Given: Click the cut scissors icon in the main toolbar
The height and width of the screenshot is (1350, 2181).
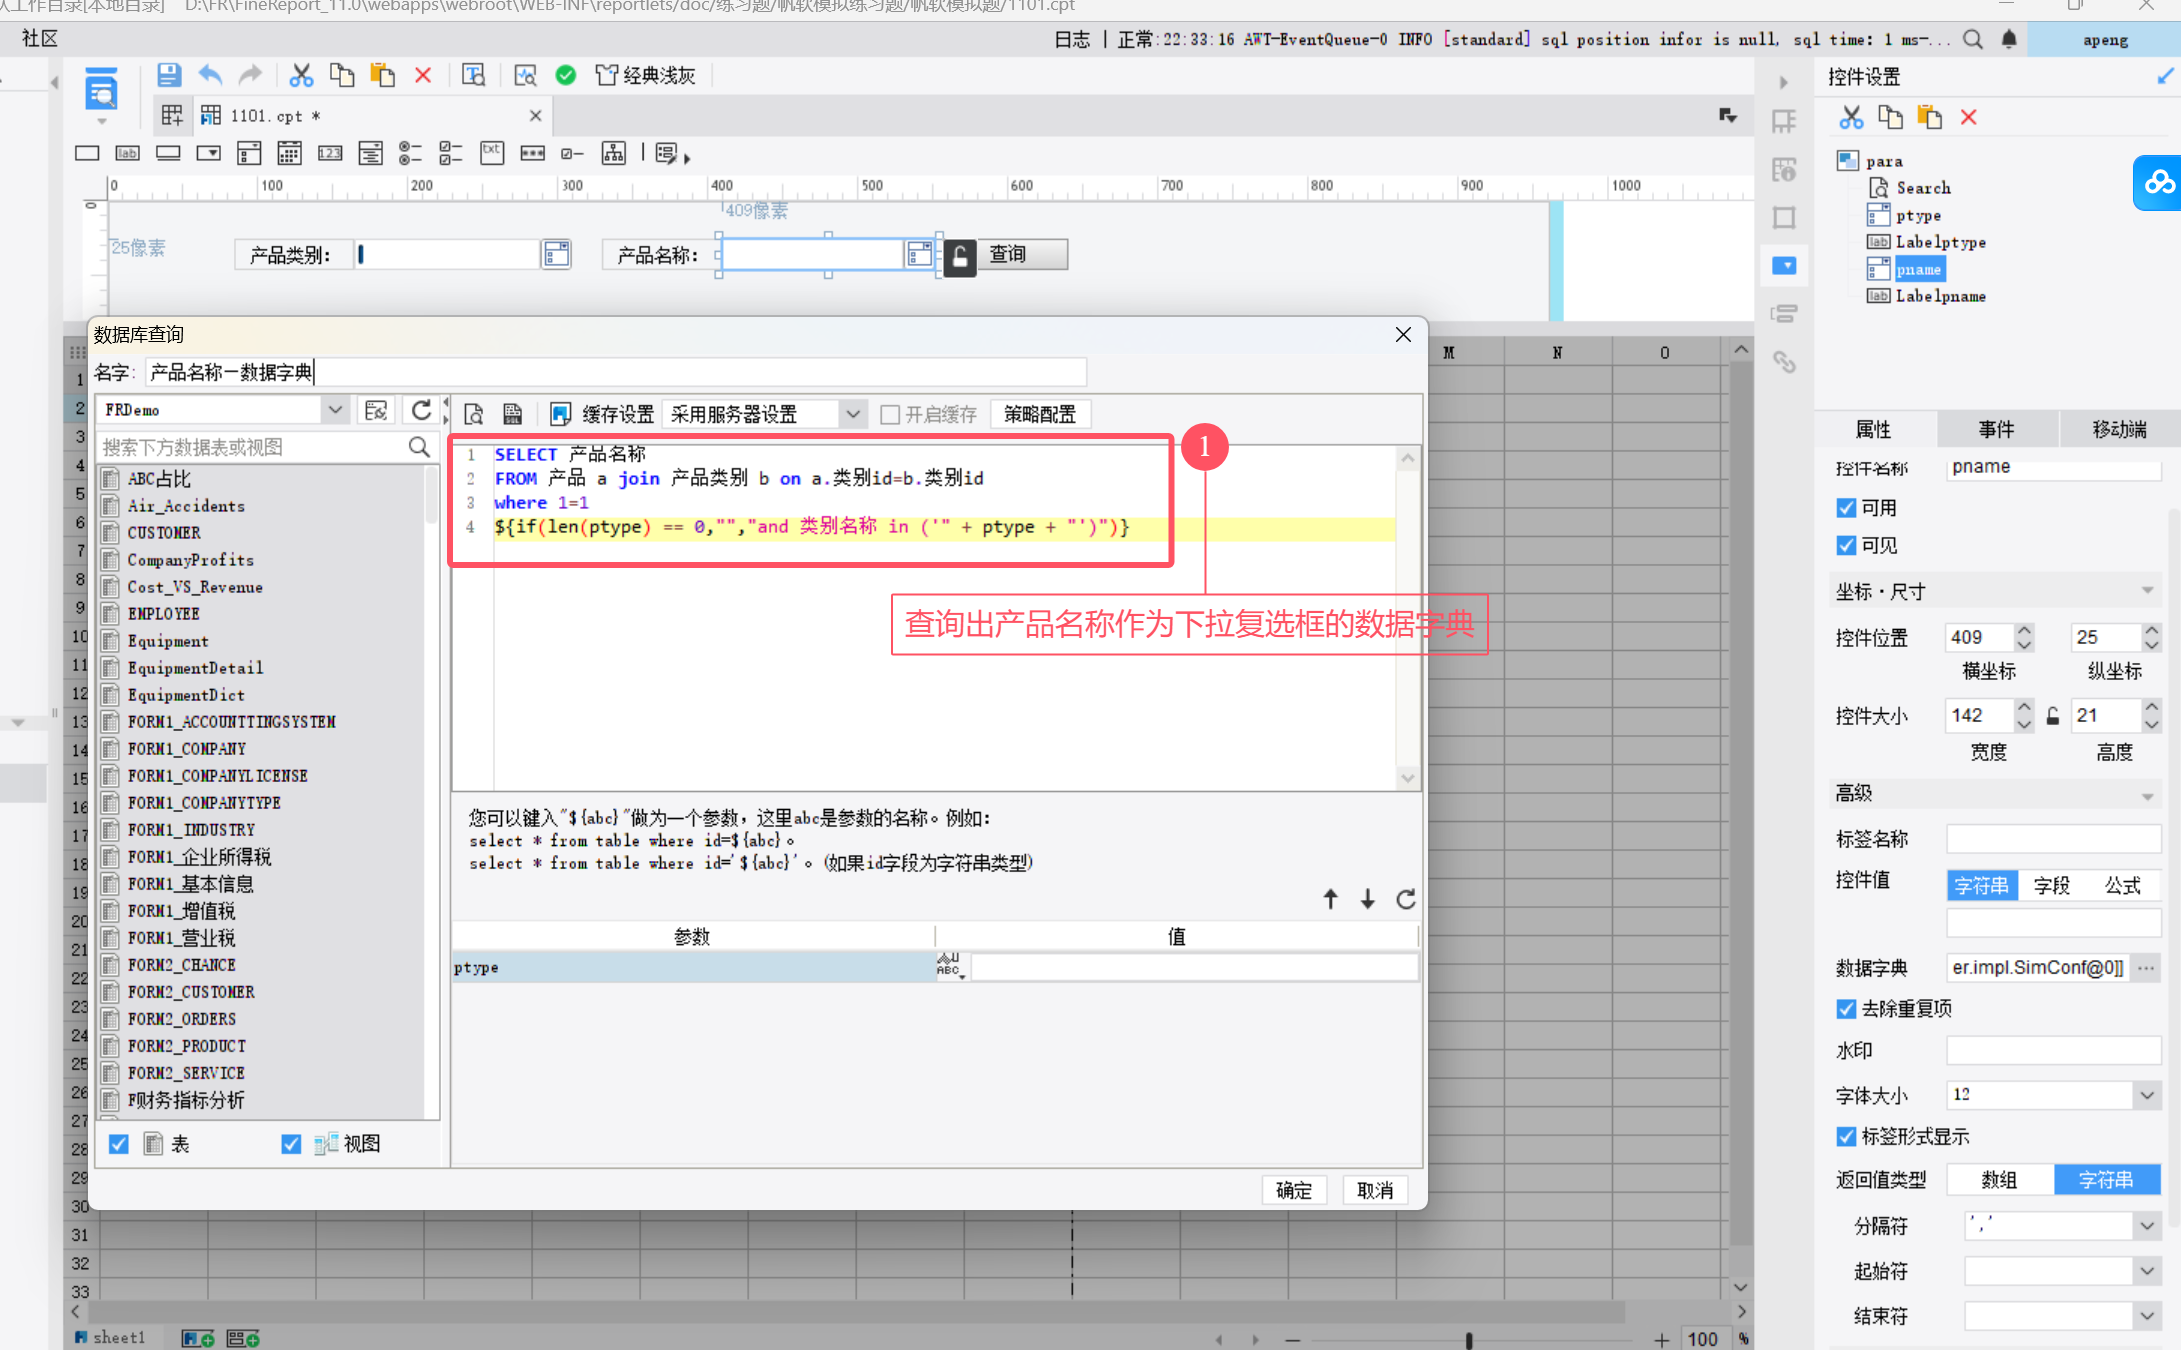Looking at the screenshot, I should 301,75.
